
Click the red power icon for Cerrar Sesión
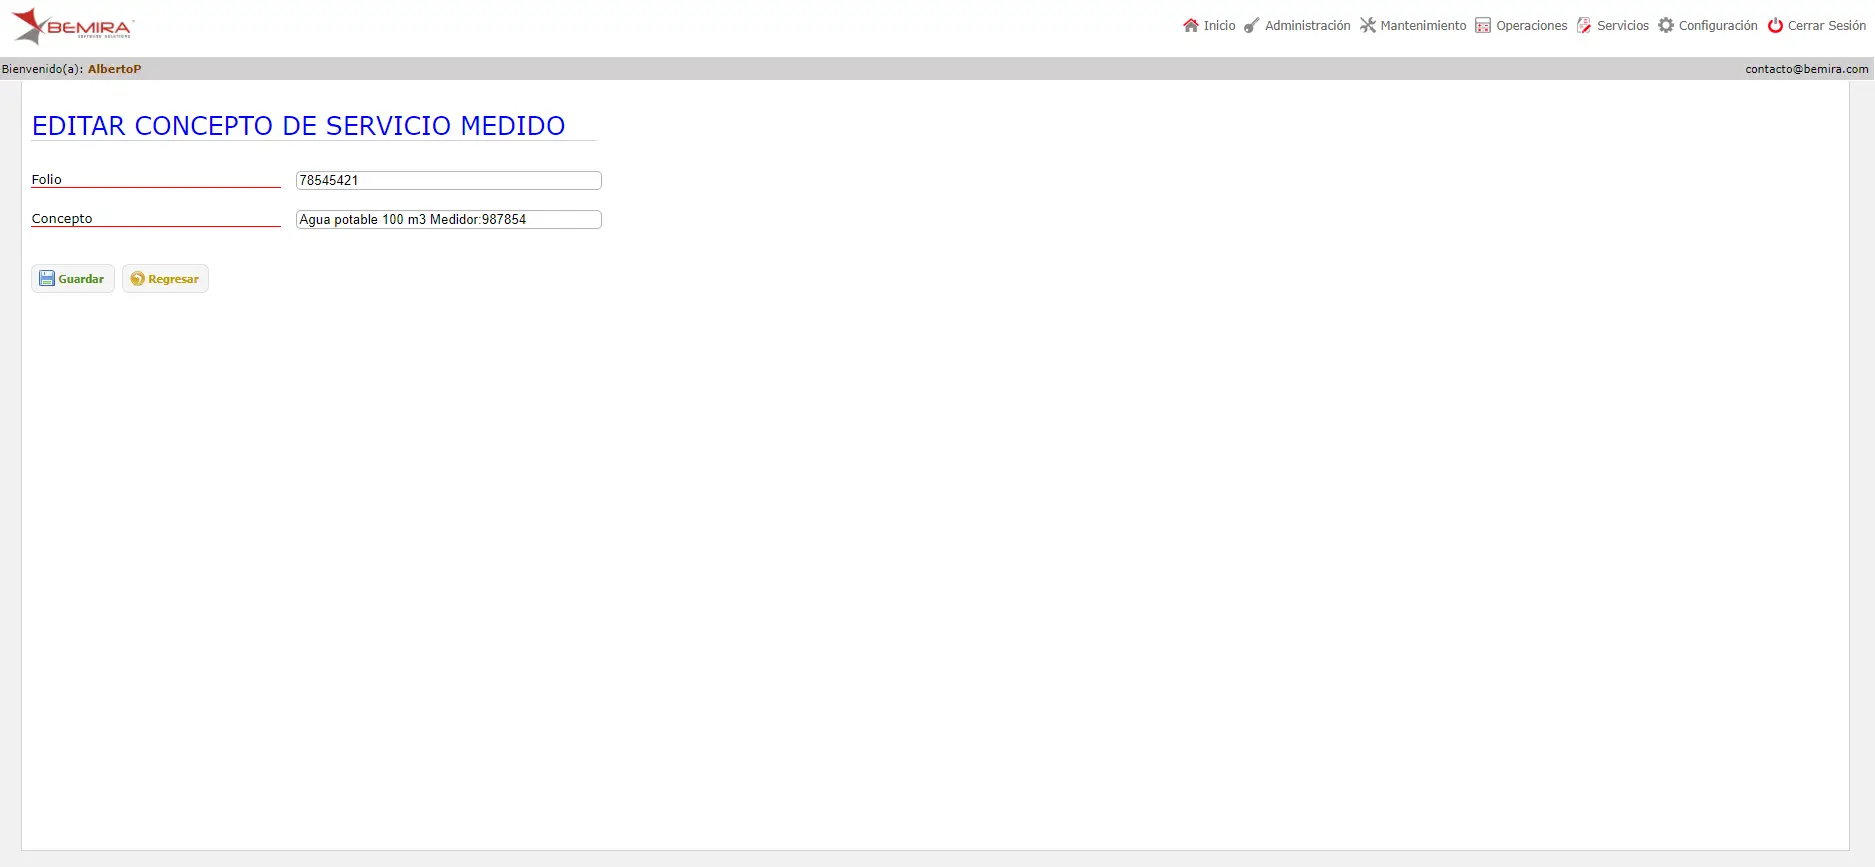point(1775,26)
